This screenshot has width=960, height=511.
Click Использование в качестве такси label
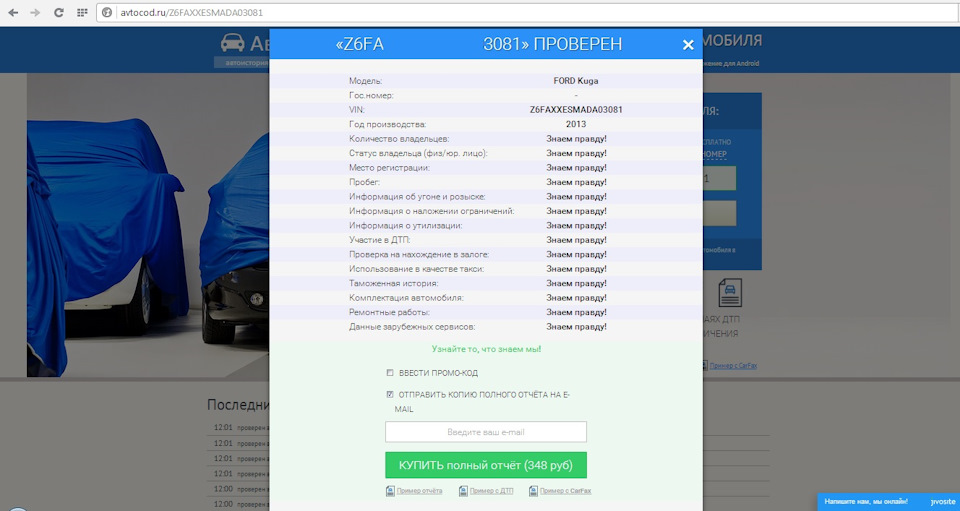416,269
